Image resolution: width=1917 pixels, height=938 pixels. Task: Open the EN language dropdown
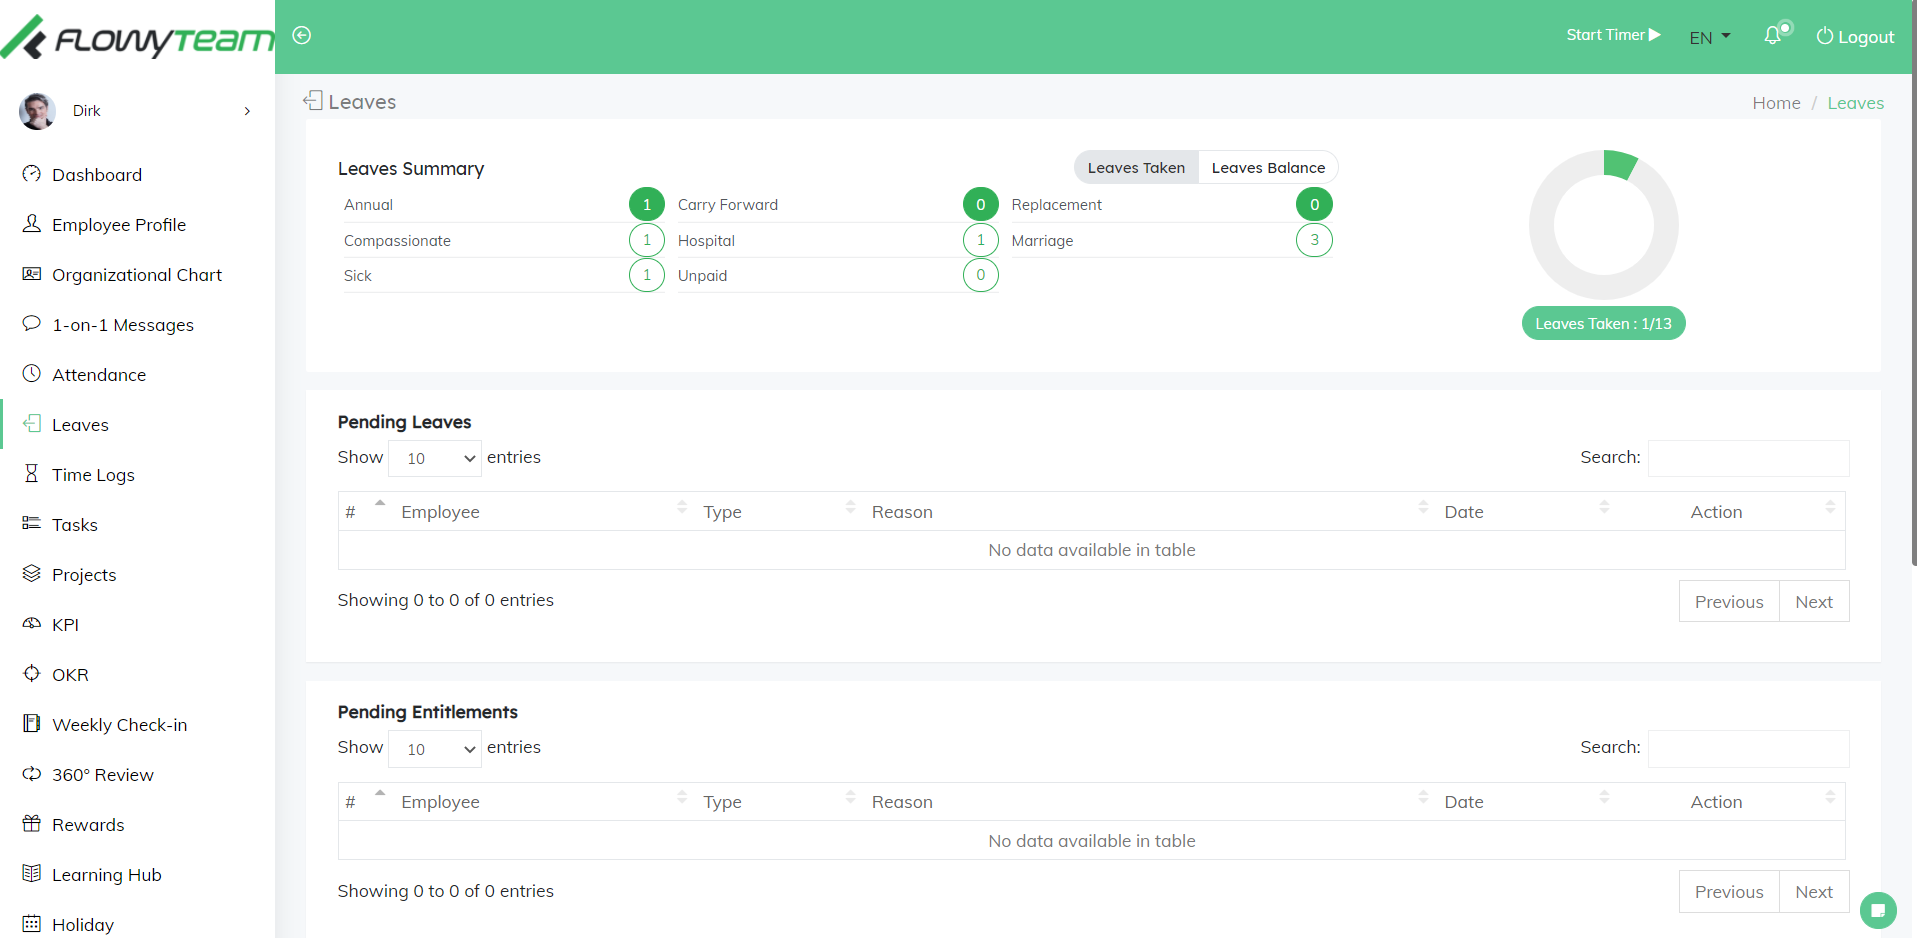coord(1709,37)
